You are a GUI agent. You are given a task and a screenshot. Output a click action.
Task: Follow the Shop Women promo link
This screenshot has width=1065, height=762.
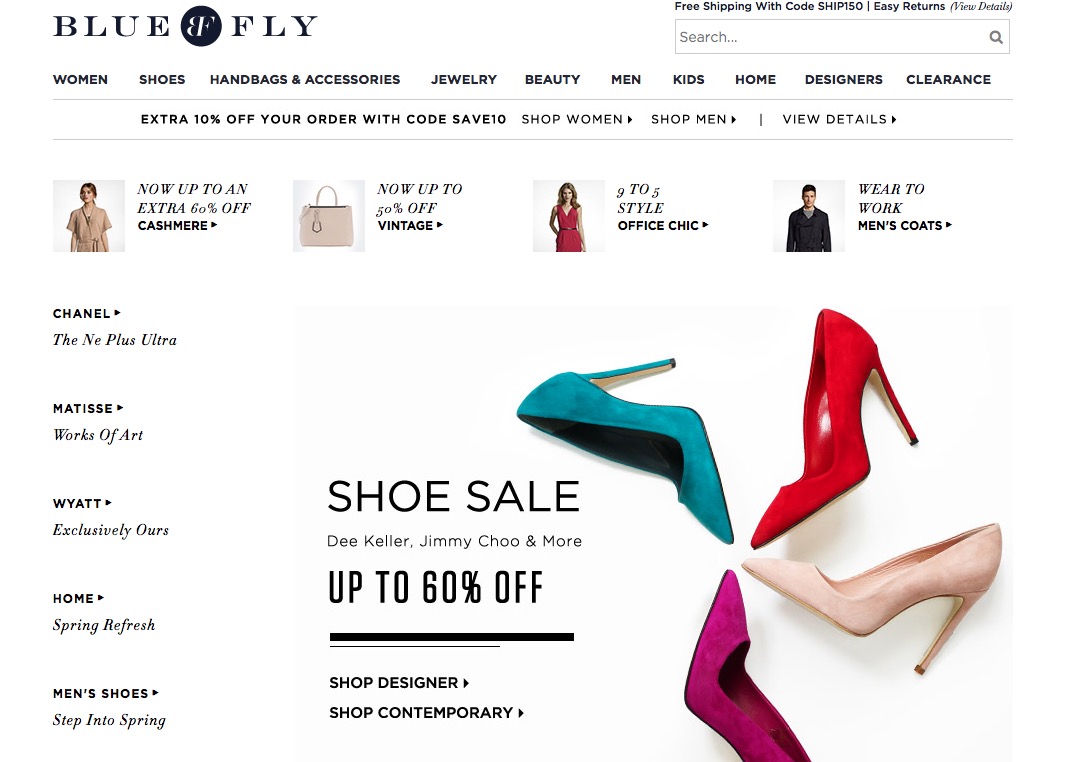[577, 120]
